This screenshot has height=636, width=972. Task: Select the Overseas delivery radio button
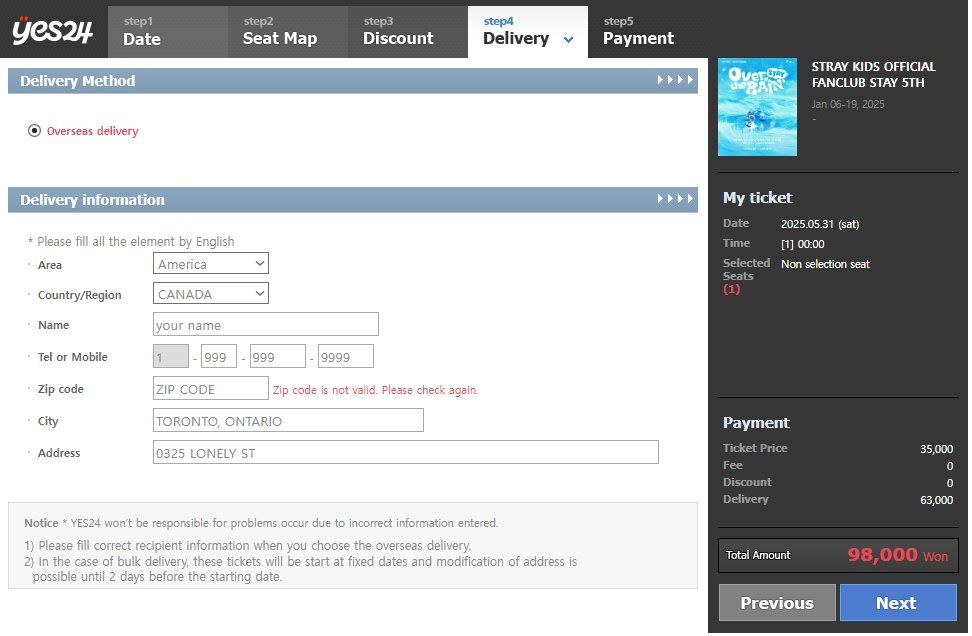(34, 131)
